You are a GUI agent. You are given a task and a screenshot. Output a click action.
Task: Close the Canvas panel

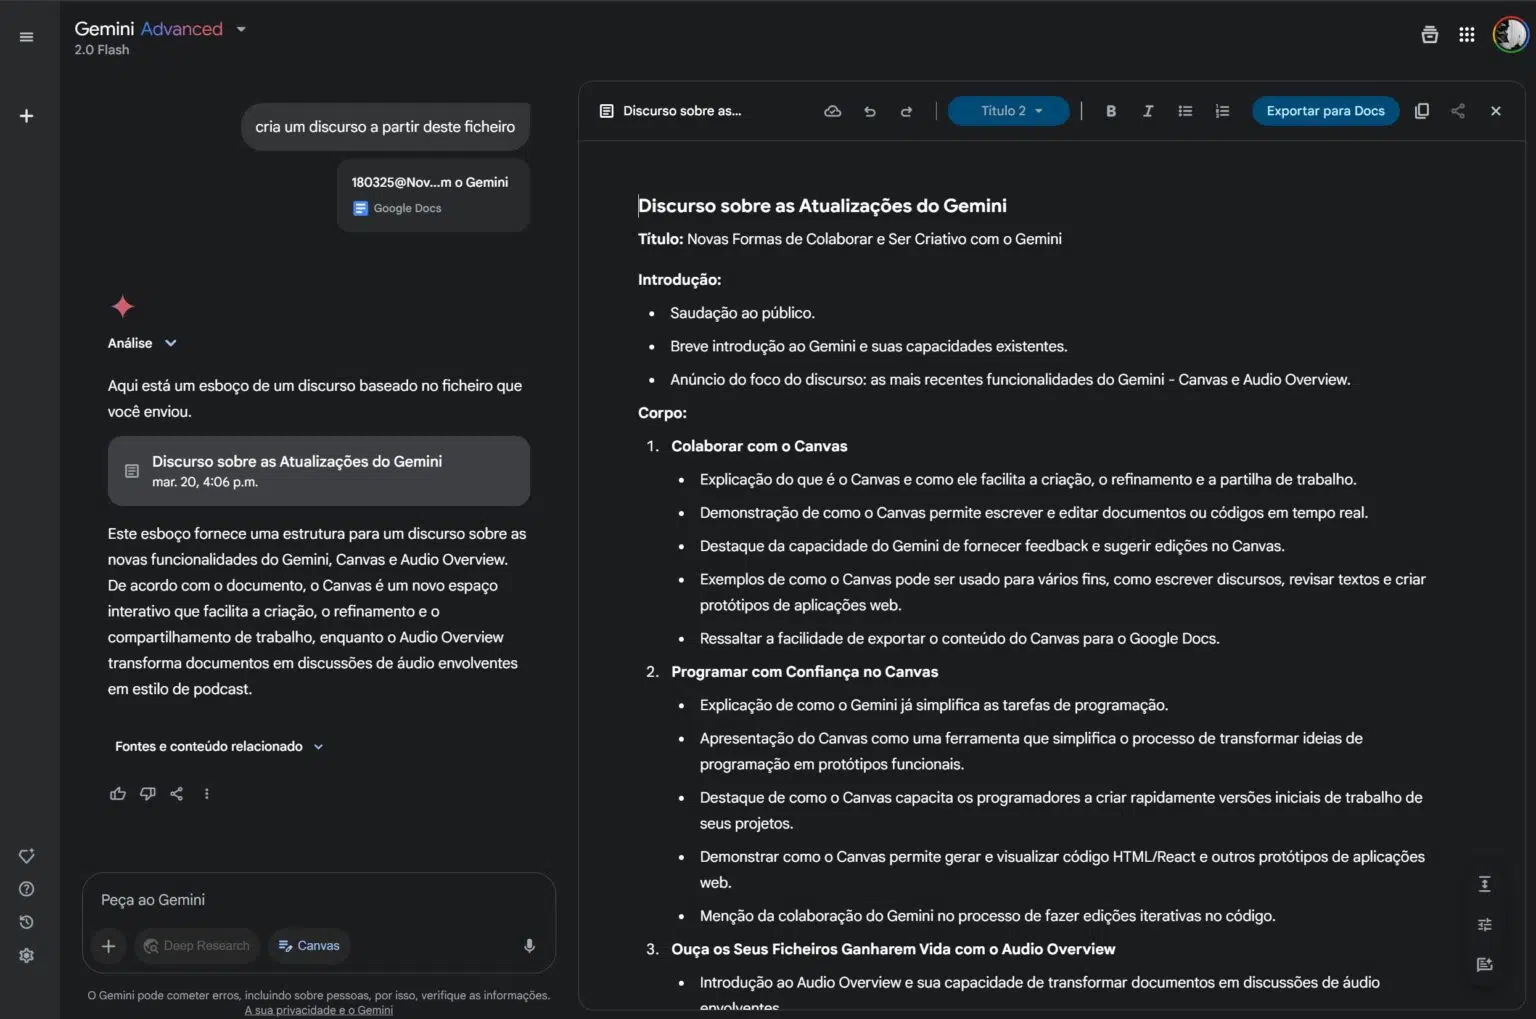pyautogui.click(x=1496, y=111)
